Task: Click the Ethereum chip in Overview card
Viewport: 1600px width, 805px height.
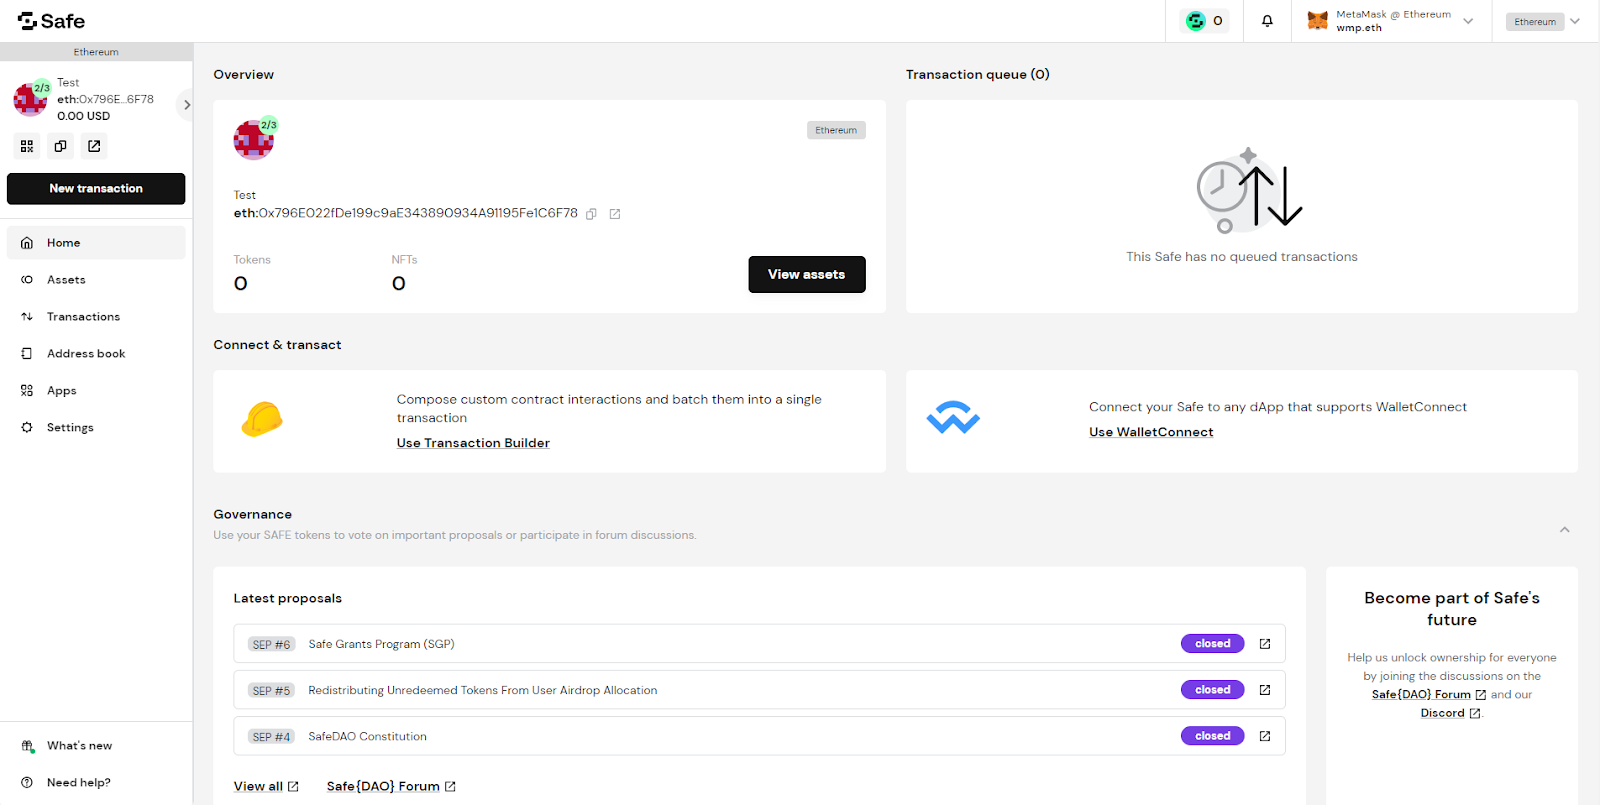Action: pos(836,130)
